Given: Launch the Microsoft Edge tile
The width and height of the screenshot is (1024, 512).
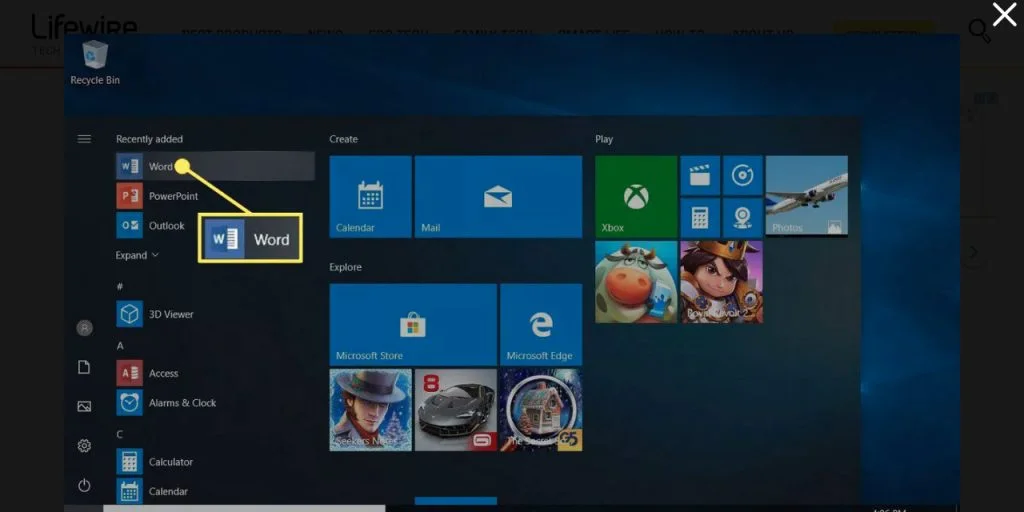Looking at the screenshot, I should pyautogui.click(x=541, y=325).
